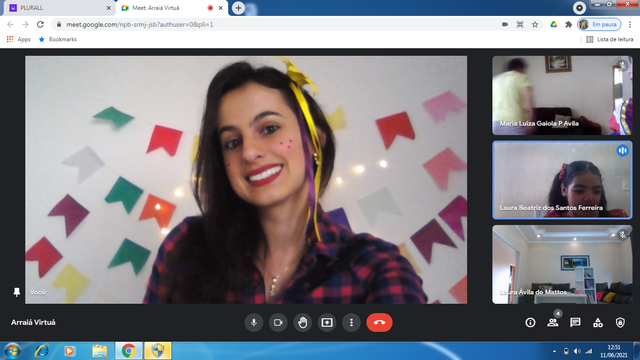Viewport: 640px width, 360px height.
Task: Show participants list icon
Action: click(553, 322)
